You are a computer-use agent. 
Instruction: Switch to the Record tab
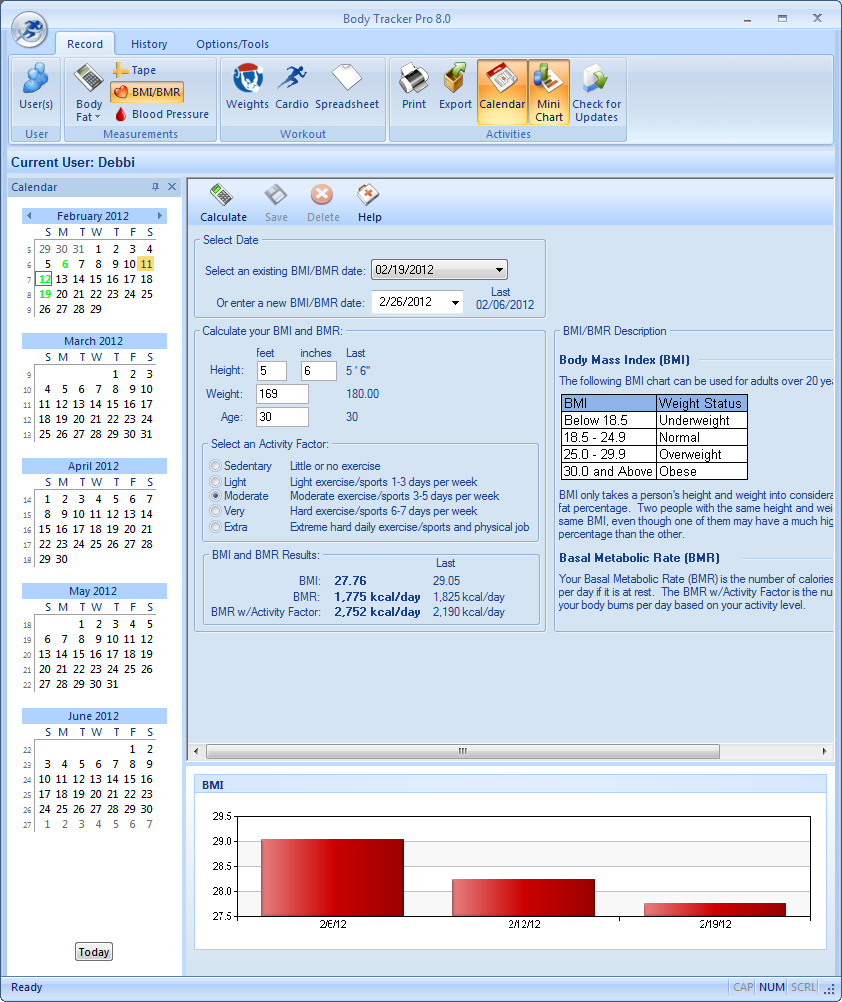85,44
